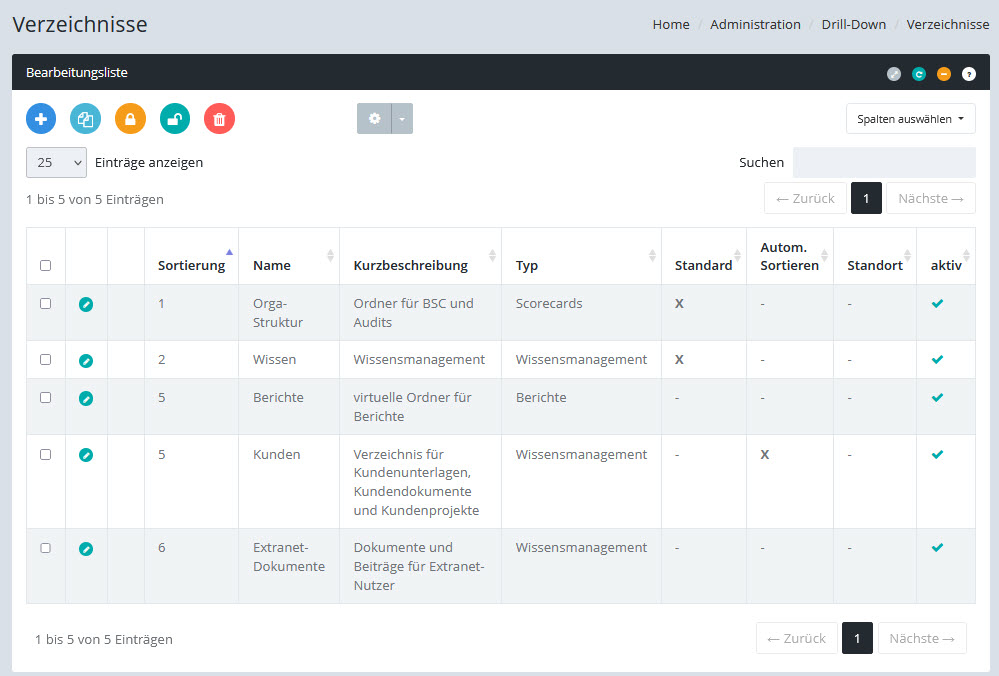This screenshot has width=999, height=676.
Task: Check the Orga-Struktur row checkbox
Action: [x=45, y=304]
